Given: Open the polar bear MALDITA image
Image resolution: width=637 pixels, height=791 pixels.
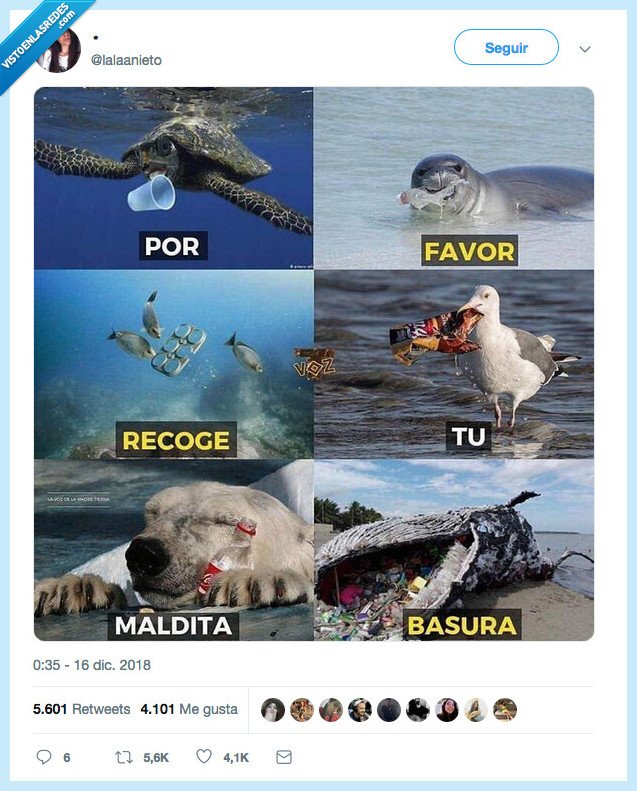Looking at the screenshot, I should [173, 550].
